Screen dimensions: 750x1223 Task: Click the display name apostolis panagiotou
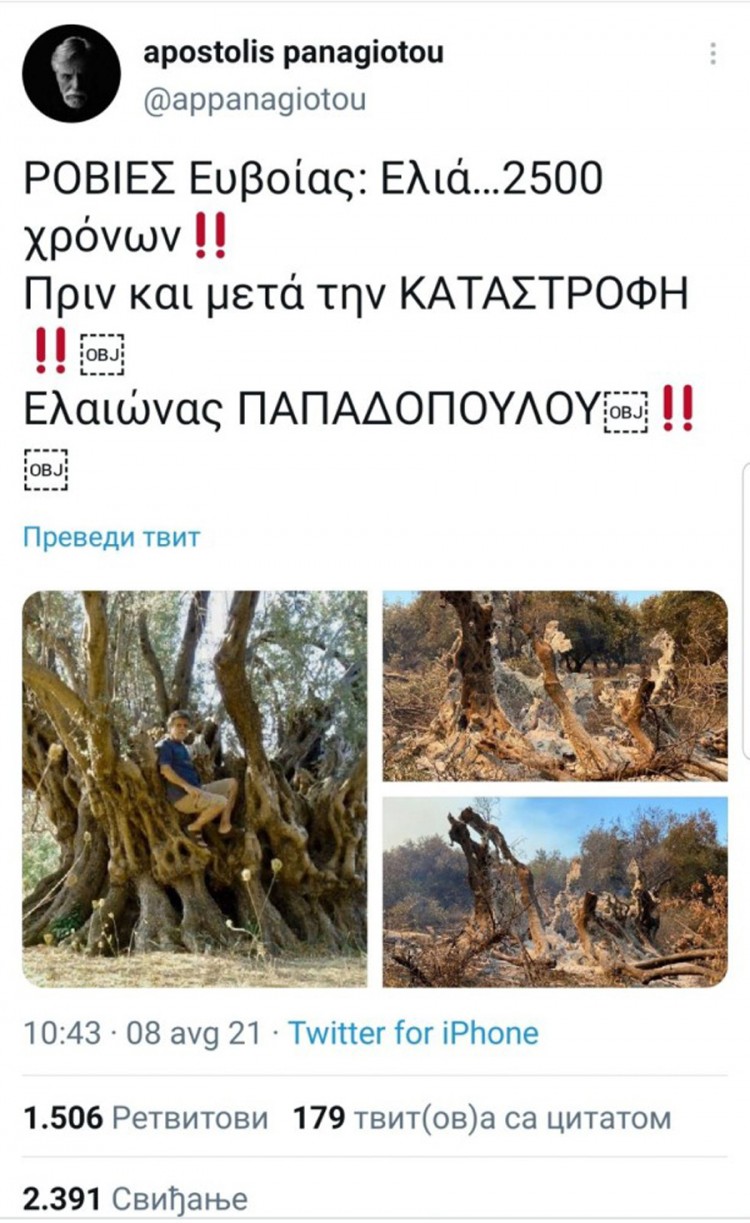293,53
